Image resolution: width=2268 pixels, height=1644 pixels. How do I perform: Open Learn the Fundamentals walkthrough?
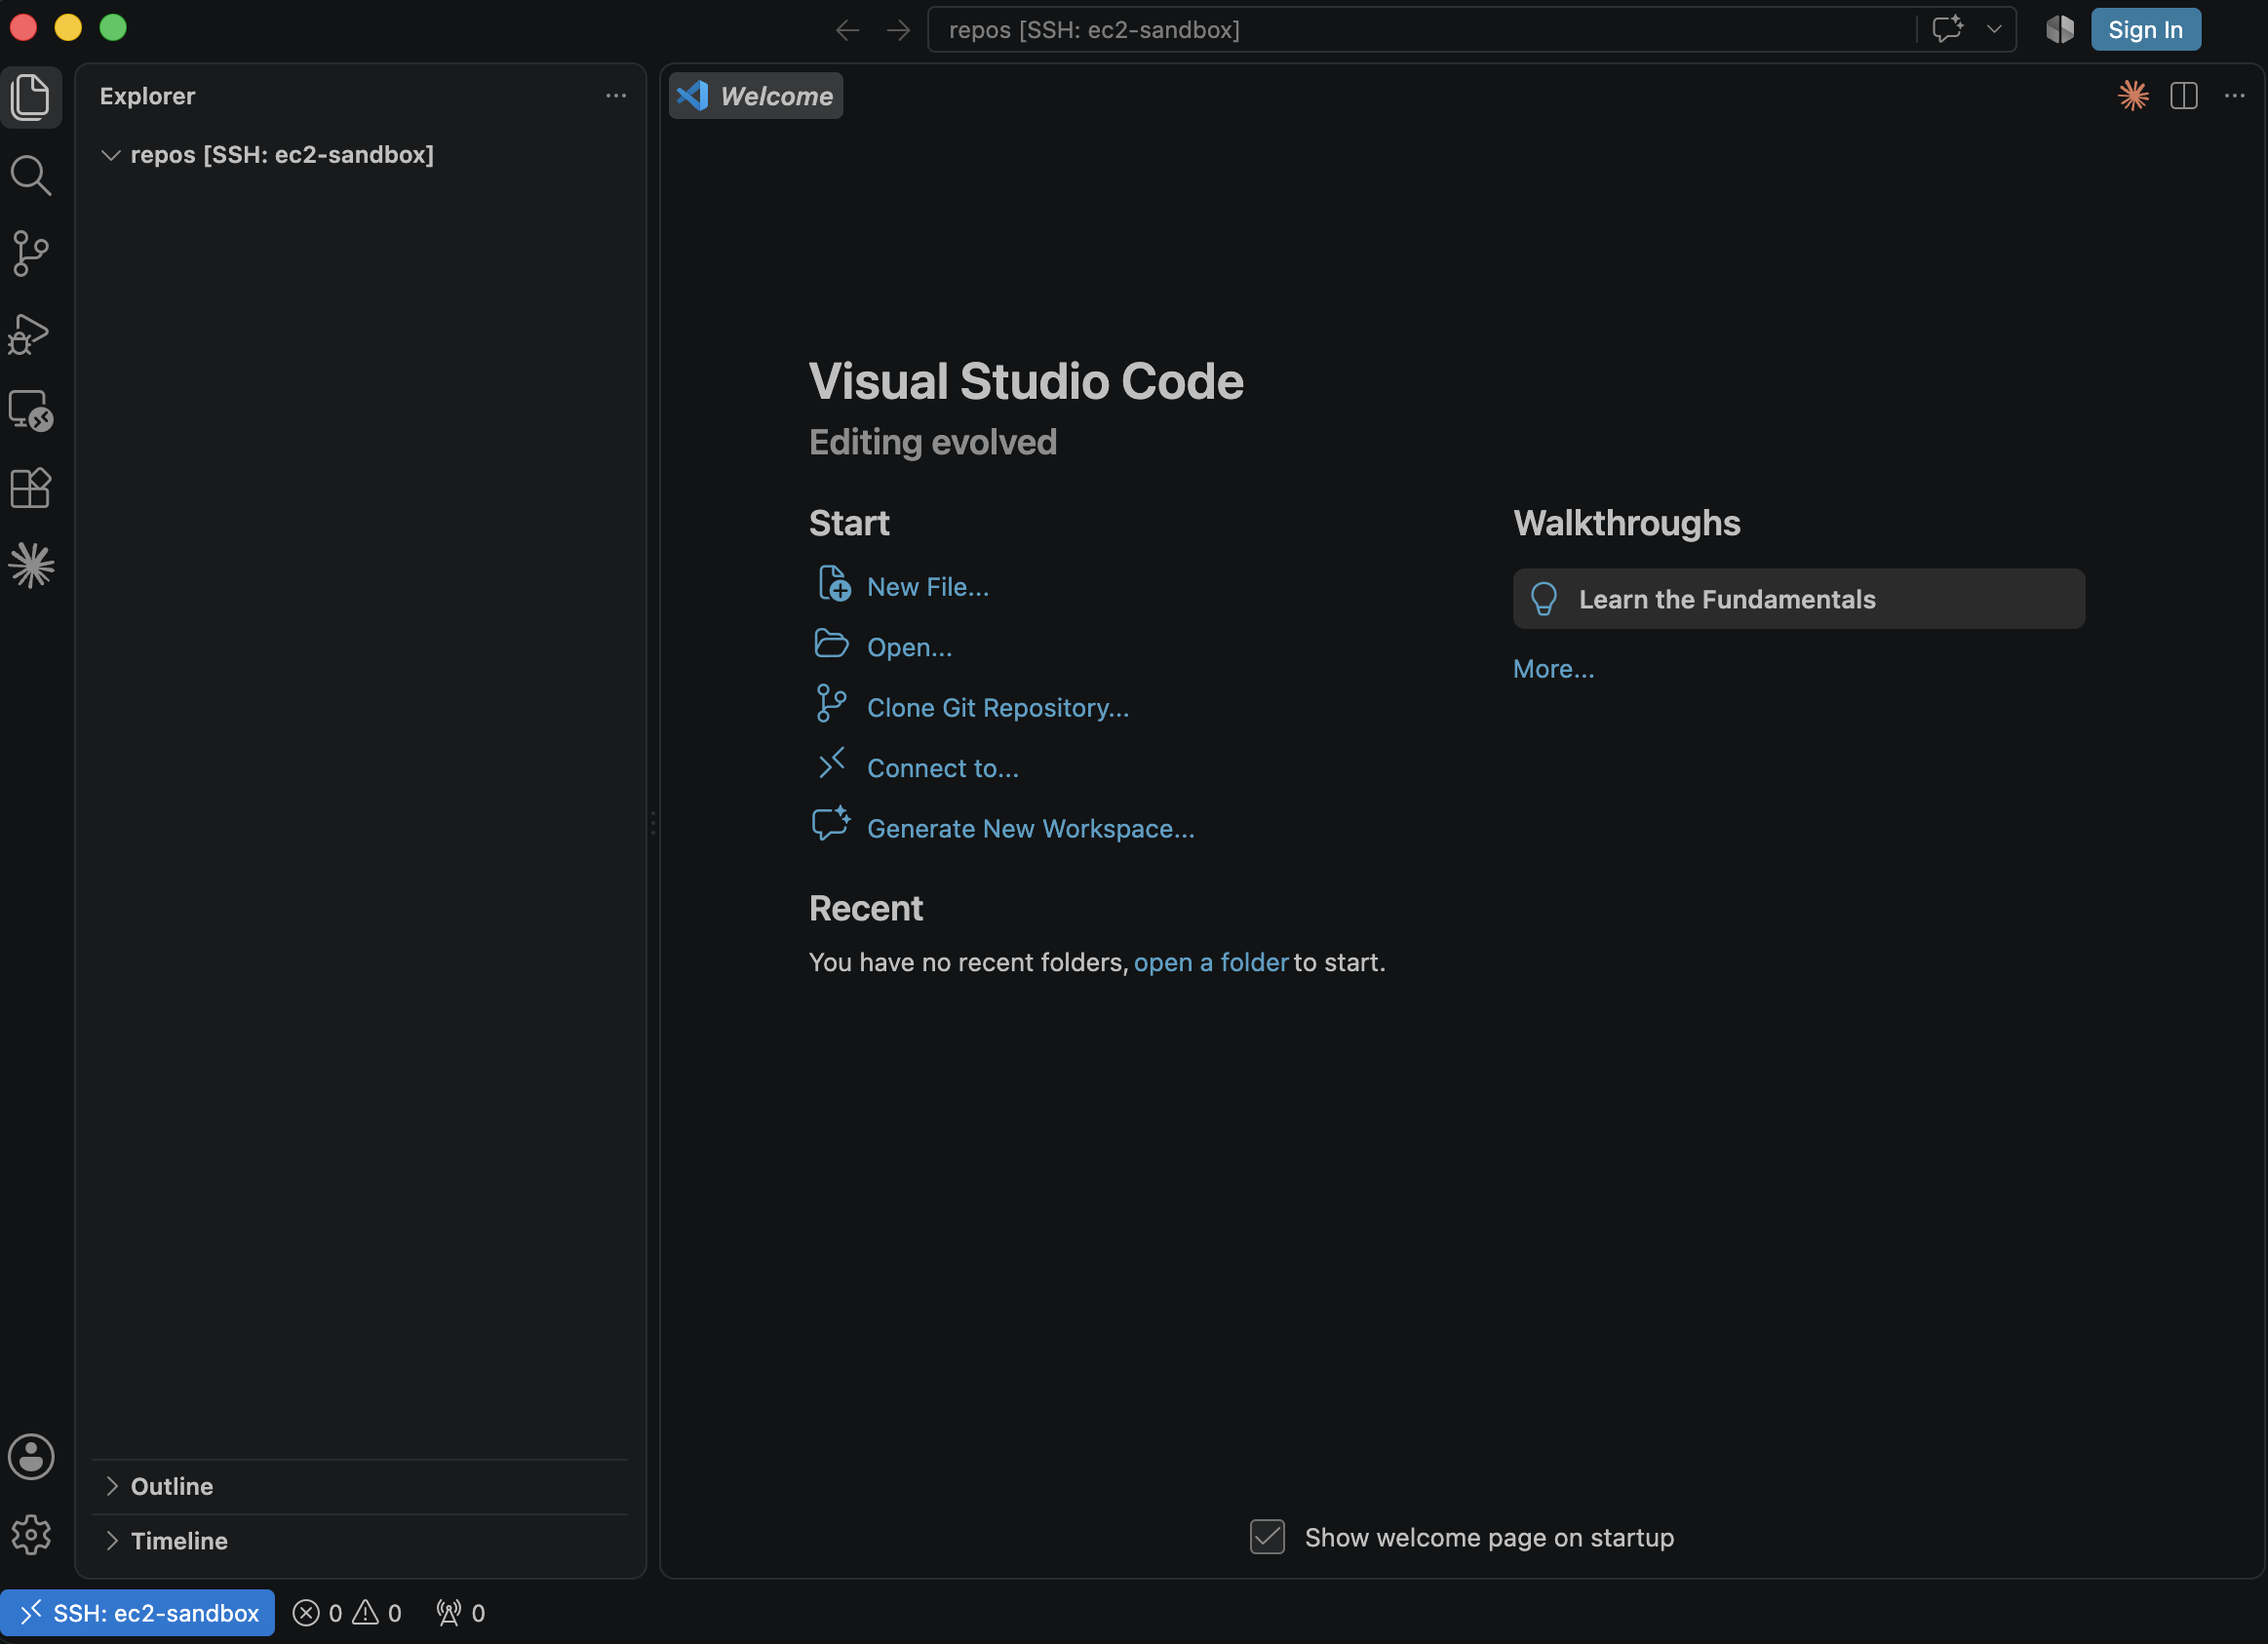click(x=1799, y=599)
